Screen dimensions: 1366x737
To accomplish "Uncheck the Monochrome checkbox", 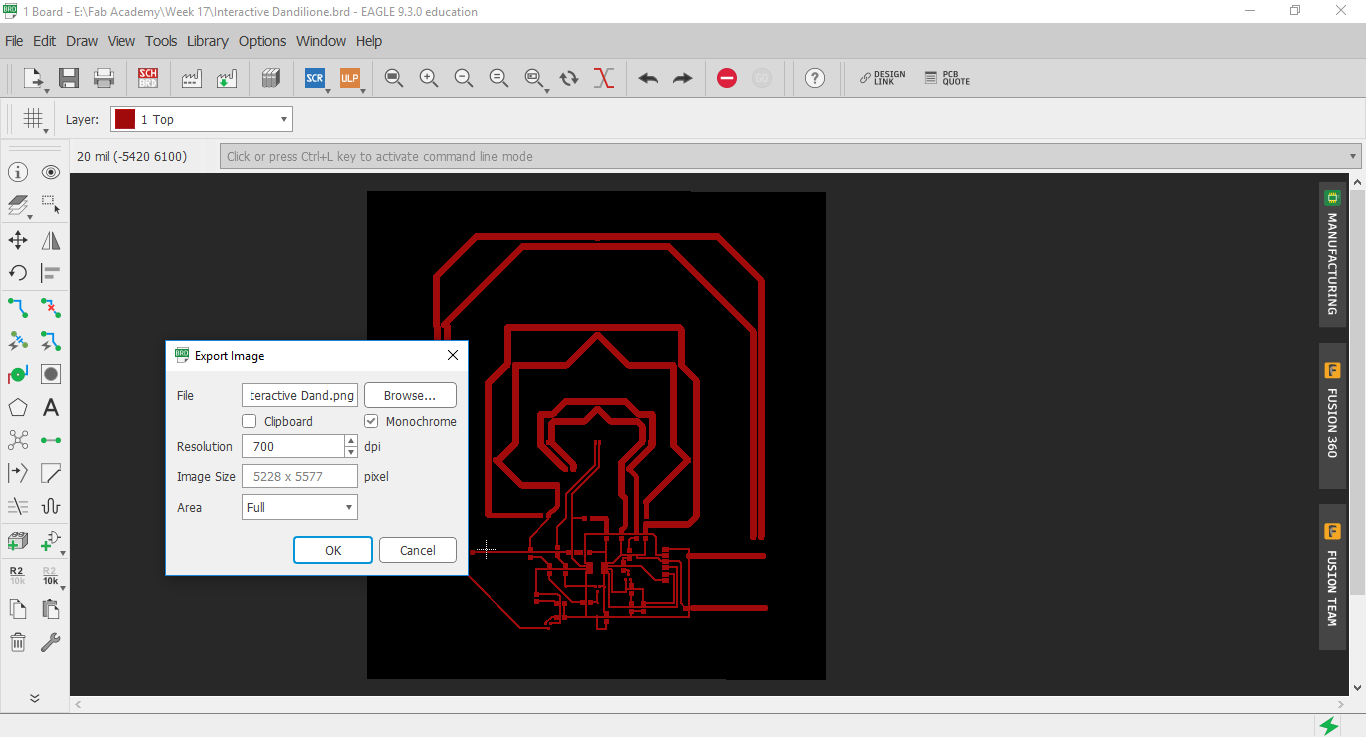I will point(371,422).
